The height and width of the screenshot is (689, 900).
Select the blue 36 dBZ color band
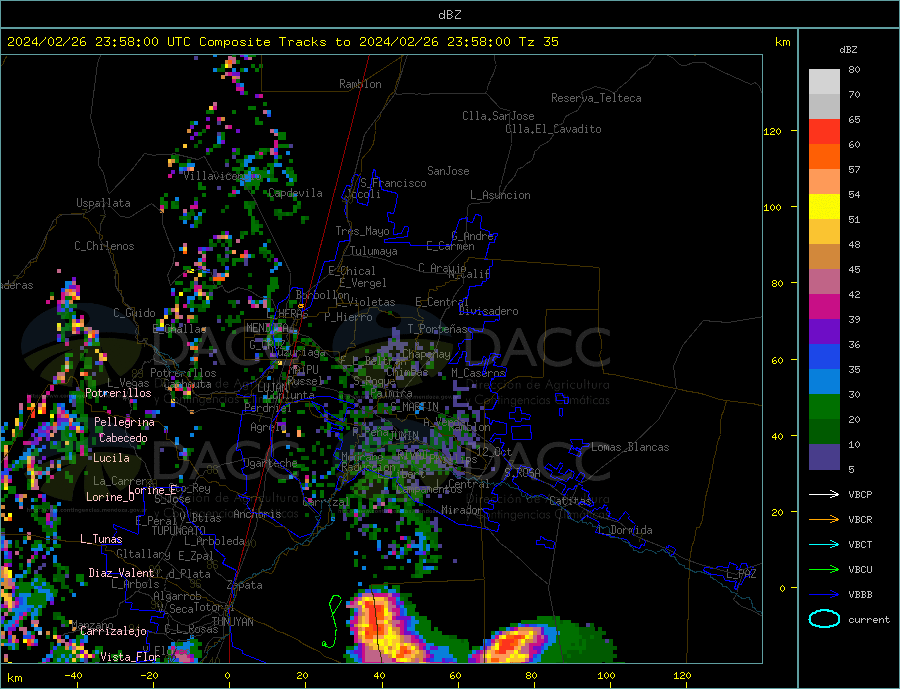point(824,357)
